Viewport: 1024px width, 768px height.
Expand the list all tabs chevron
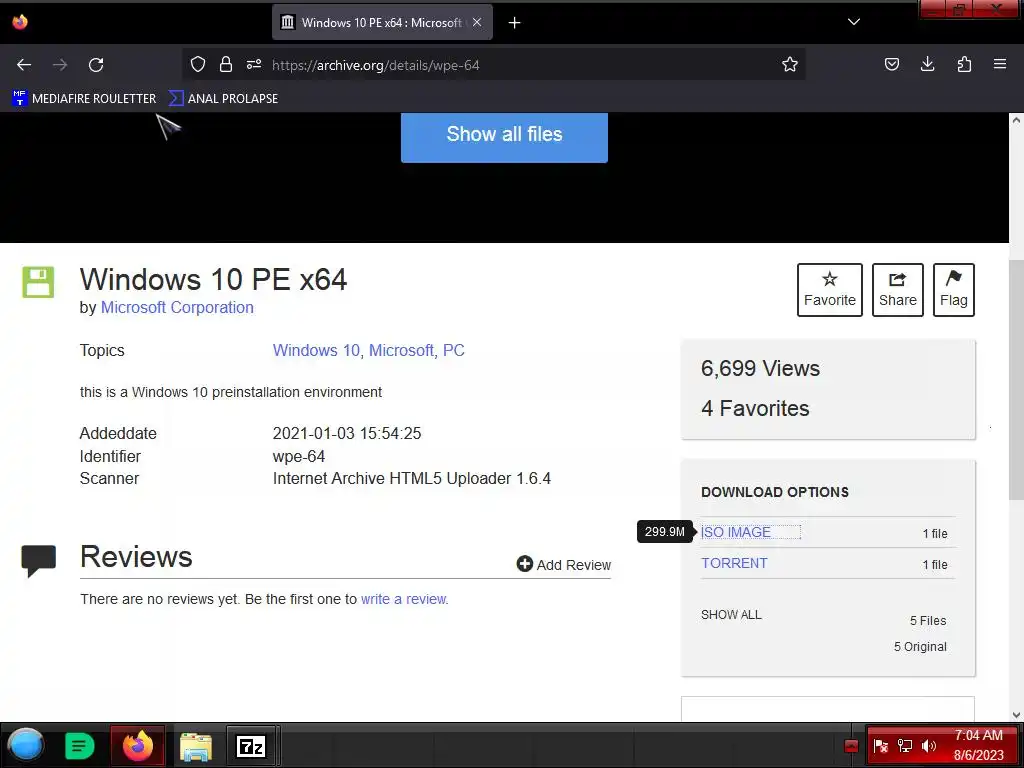point(854,22)
